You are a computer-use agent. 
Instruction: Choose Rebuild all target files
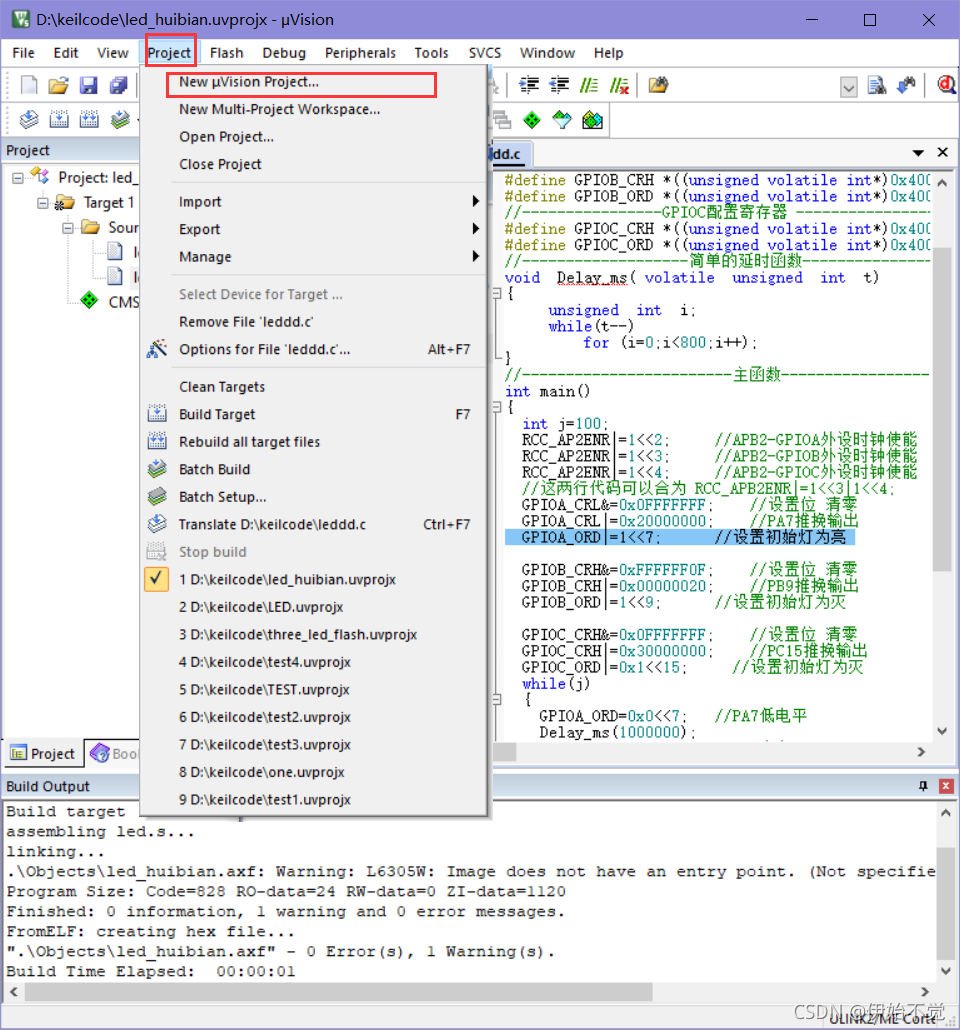(314, 442)
